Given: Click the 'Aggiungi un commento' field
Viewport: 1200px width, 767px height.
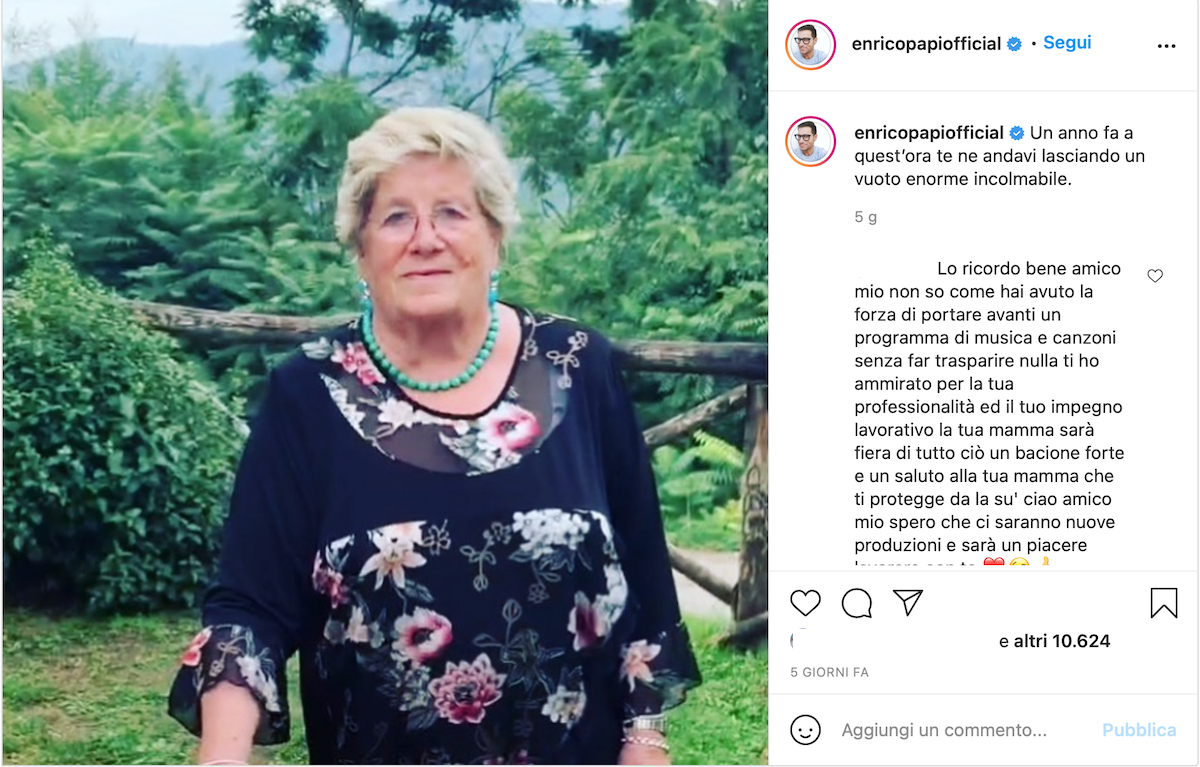Looking at the screenshot, I should 944,730.
